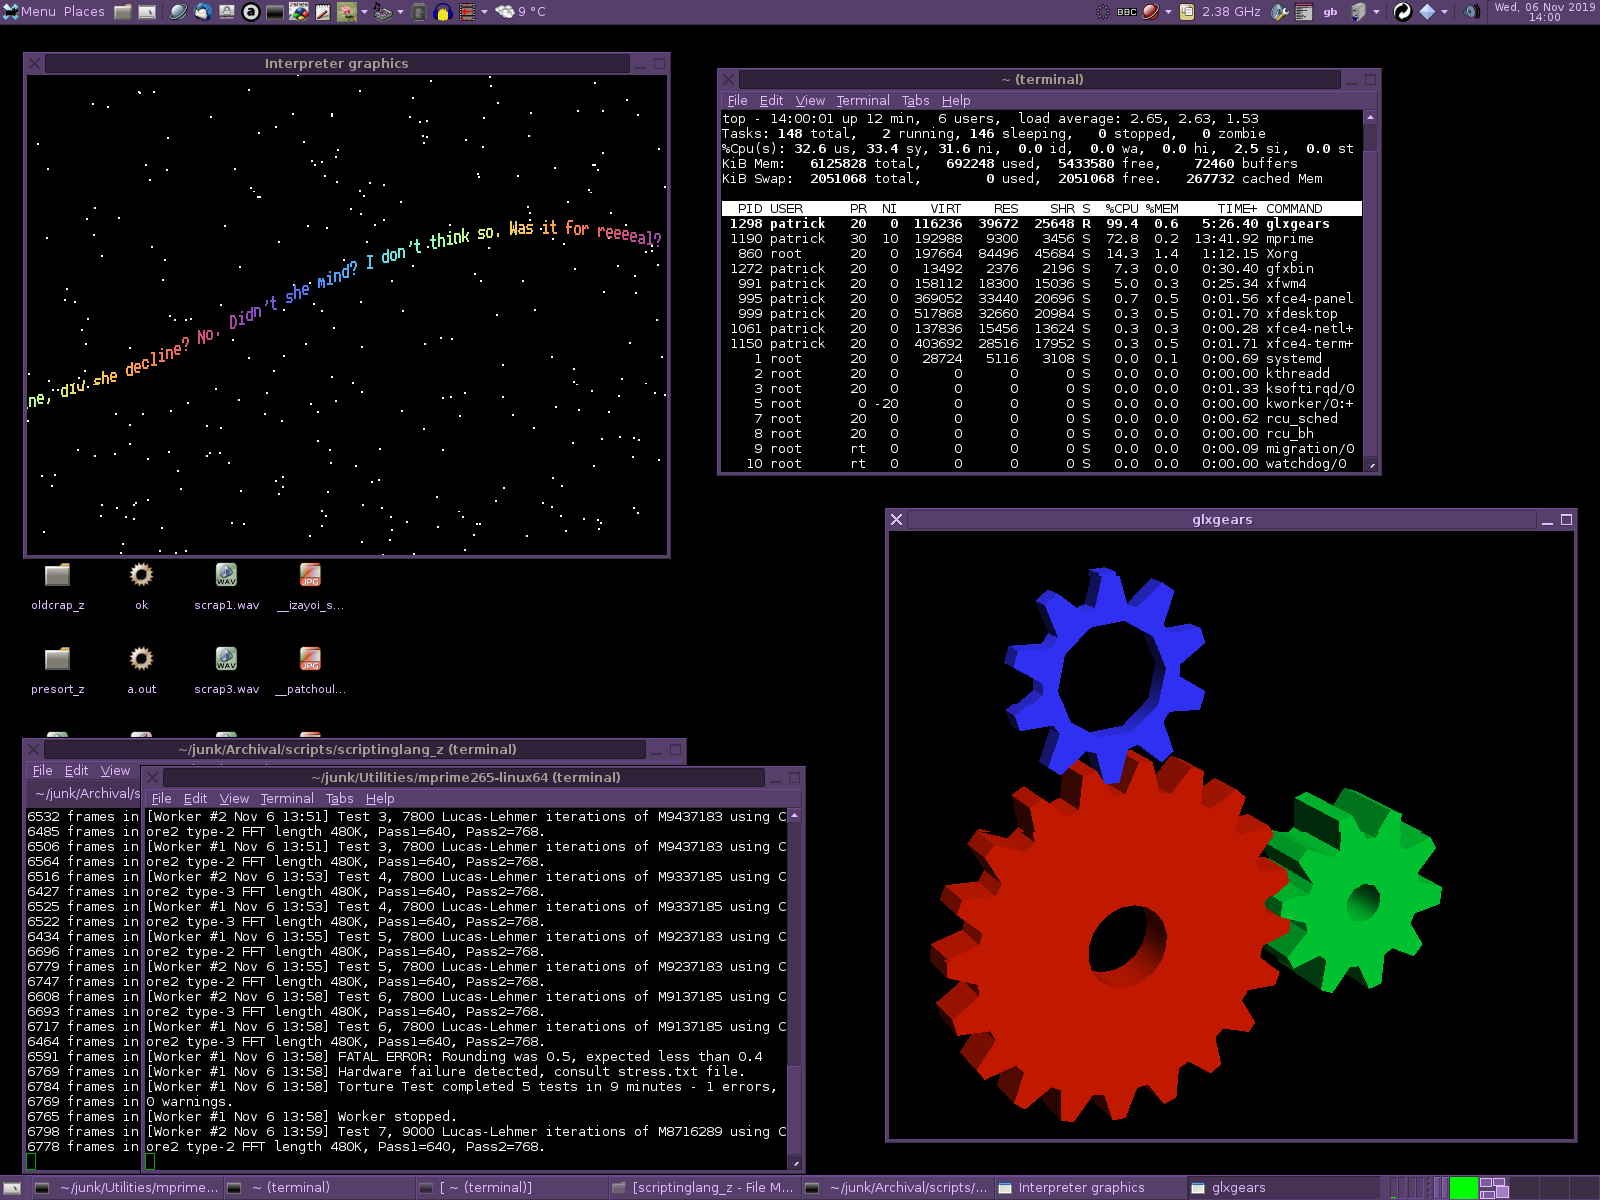
Task: Switch to ~/junk/Utilities/mprime taskbar button
Action: 126,1188
